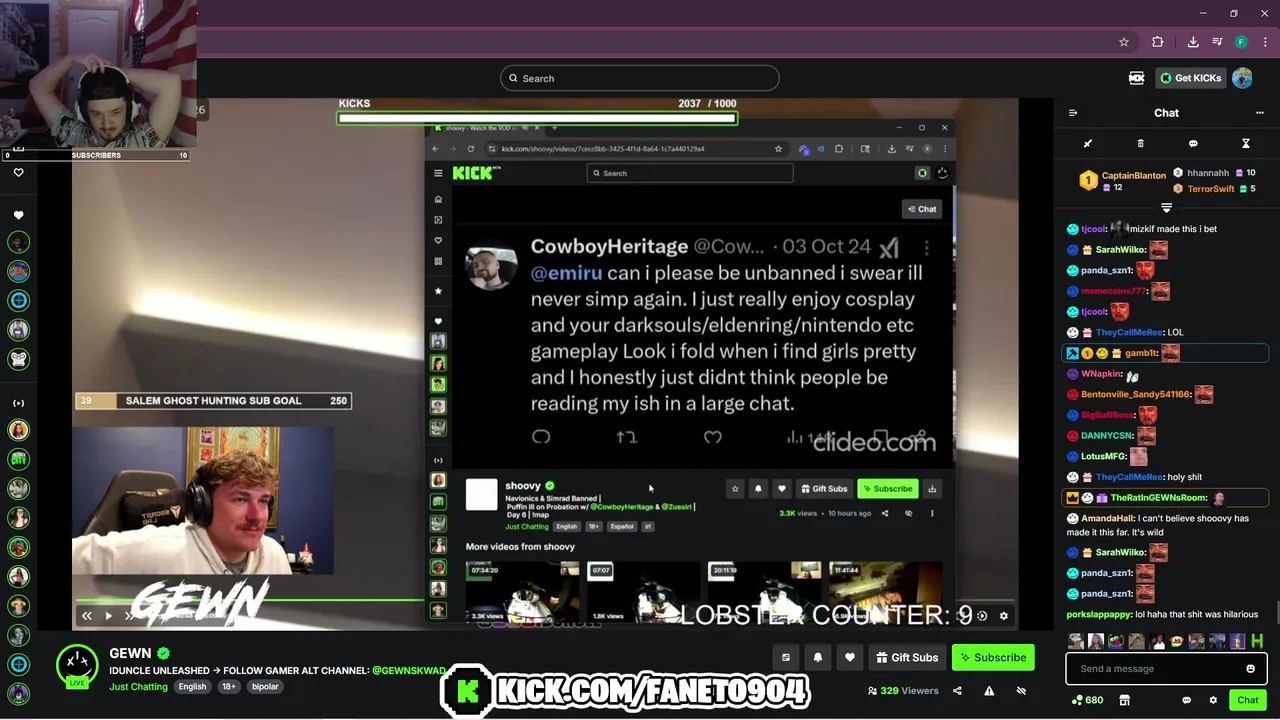The height and width of the screenshot is (720, 1280).
Task: Open GEWN's live channel avatar
Action: click(77, 665)
